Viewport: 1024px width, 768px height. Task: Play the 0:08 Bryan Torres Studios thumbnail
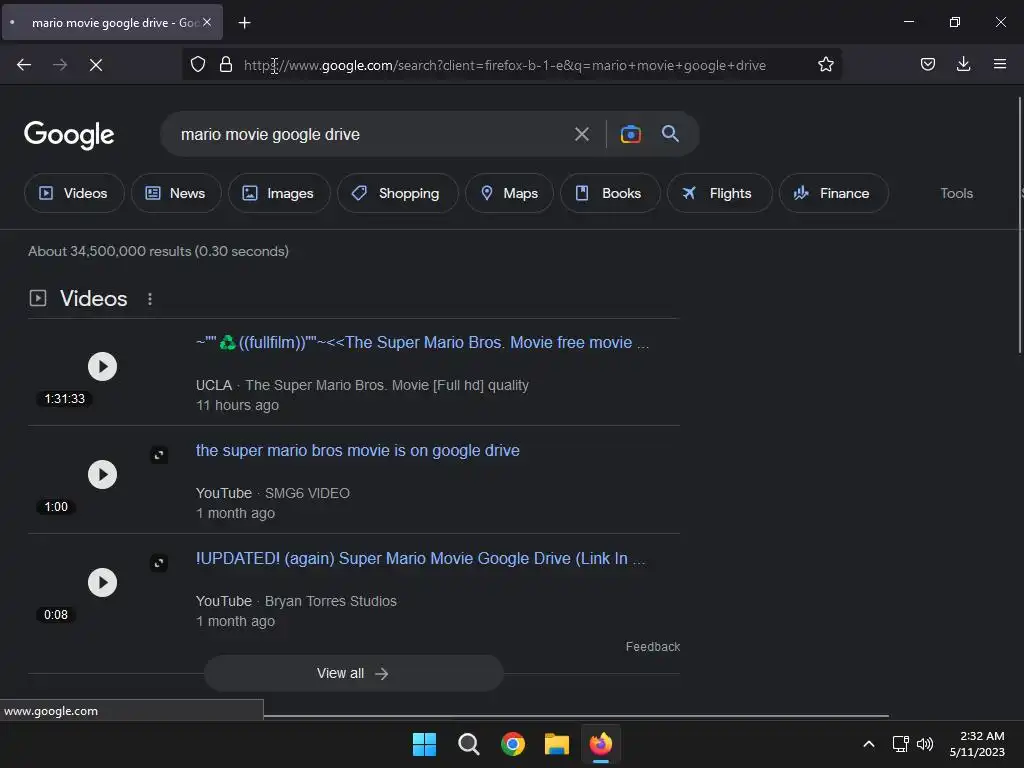[x=103, y=583]
